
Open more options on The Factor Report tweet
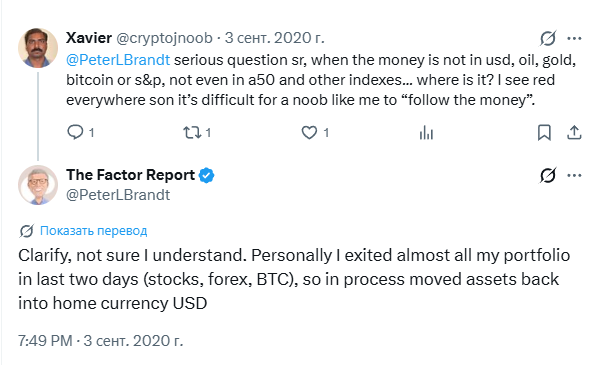(x=574, y=175)
